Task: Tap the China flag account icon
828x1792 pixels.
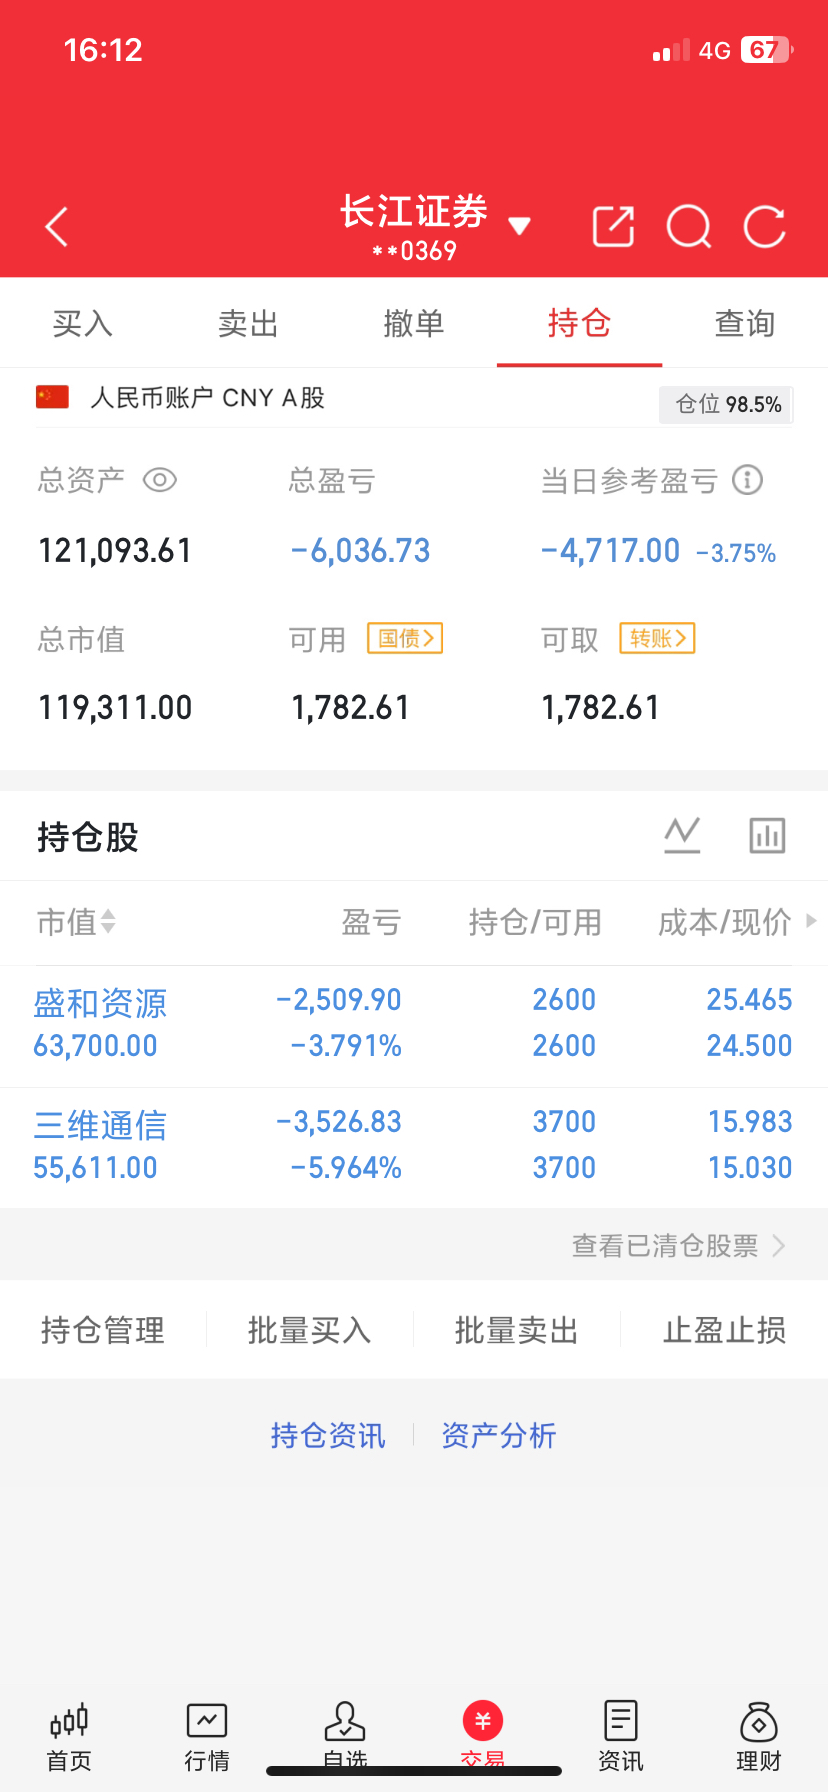Action: [52, 397]
